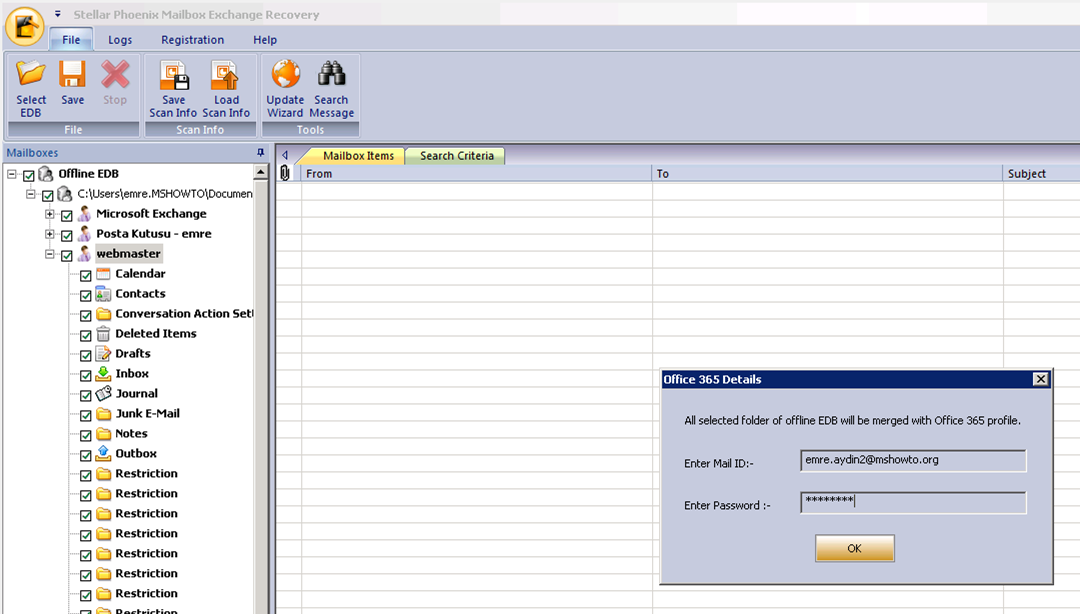Click the Junk E-Mail folder icon
Viewport: 1080px width, 614px height.
tap(103, 413)
